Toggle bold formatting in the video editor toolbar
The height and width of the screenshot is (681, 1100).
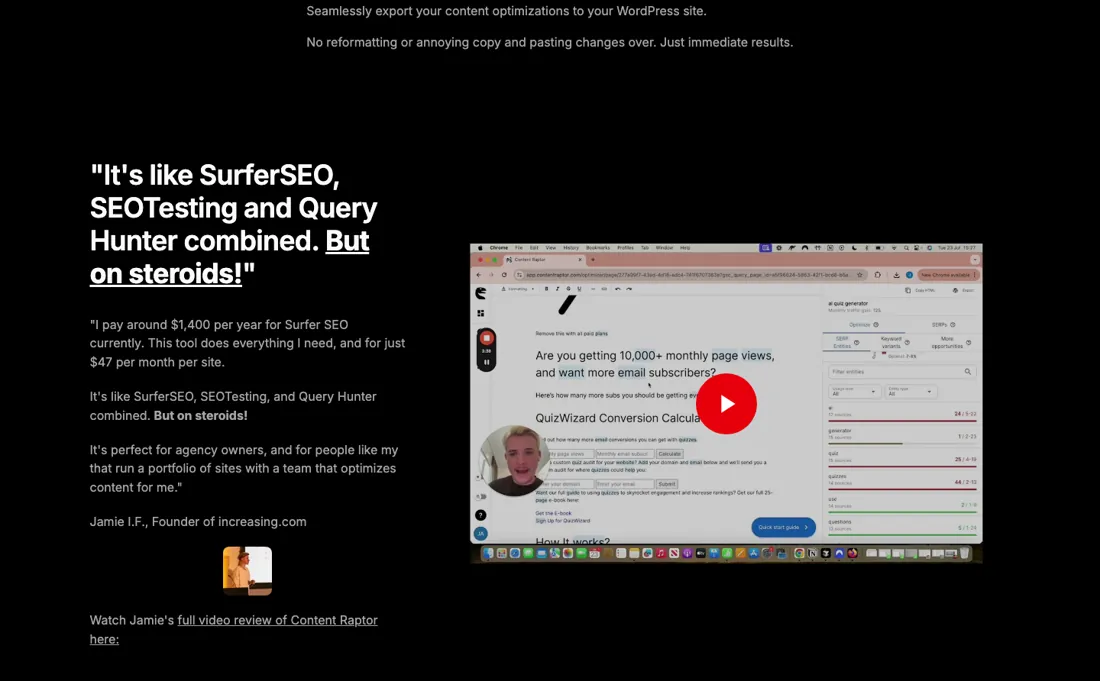(546, 289)
